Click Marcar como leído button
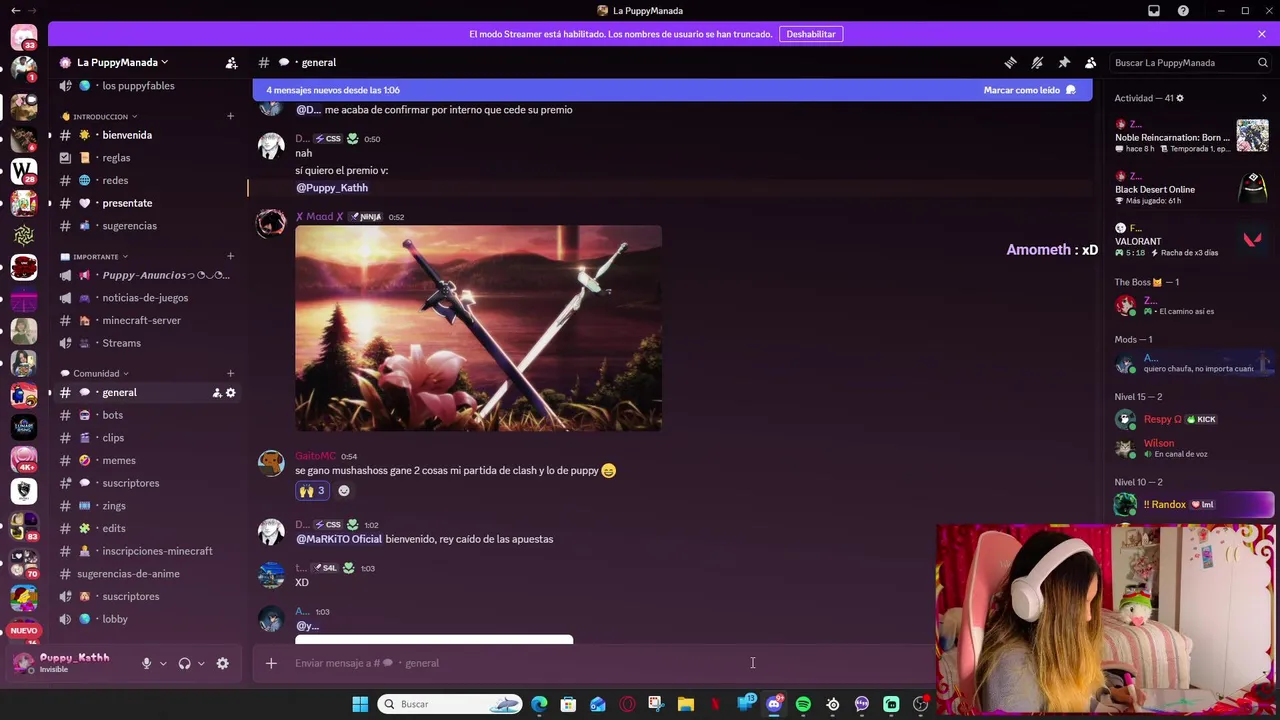The image size is (1280, 720). (x=1029, y=90)
